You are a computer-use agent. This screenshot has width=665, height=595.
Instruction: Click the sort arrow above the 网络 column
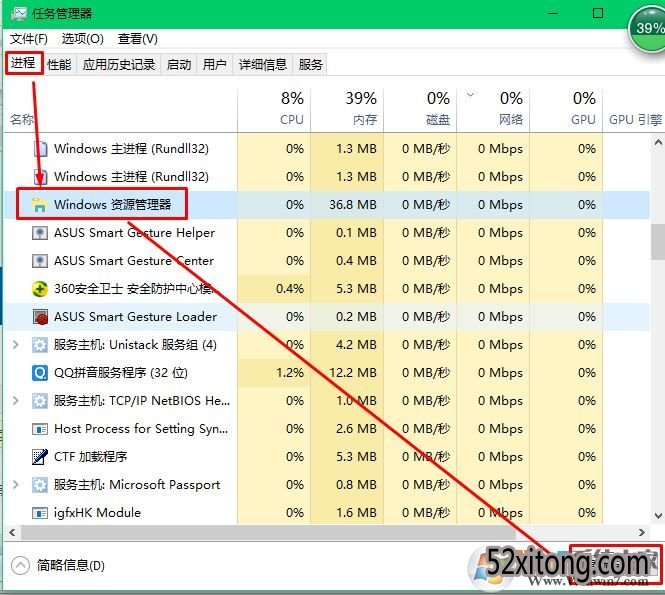click(470, 95)
